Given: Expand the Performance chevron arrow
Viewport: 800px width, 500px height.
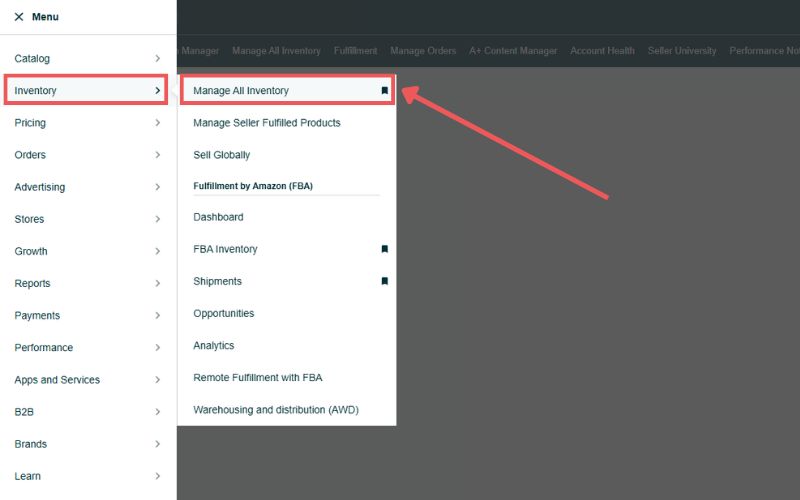Looking at the screenshot, I should coord(158,347).
